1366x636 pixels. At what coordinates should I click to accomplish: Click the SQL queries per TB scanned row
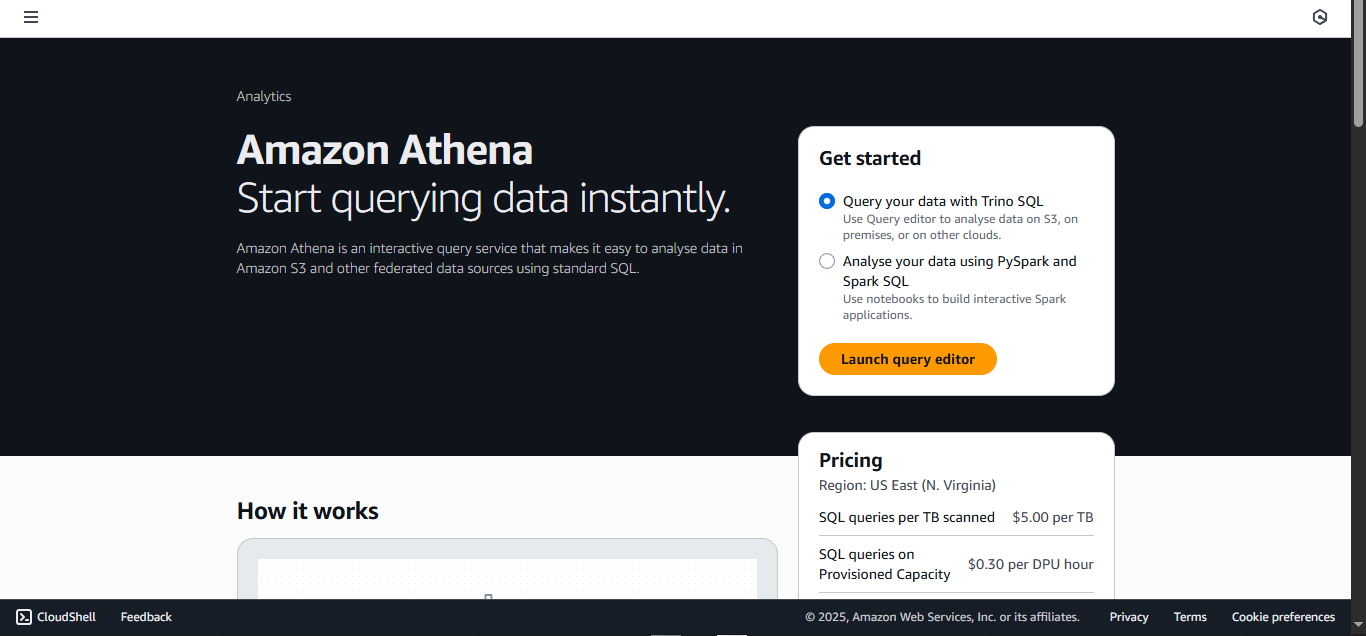(x=956, y=517)
